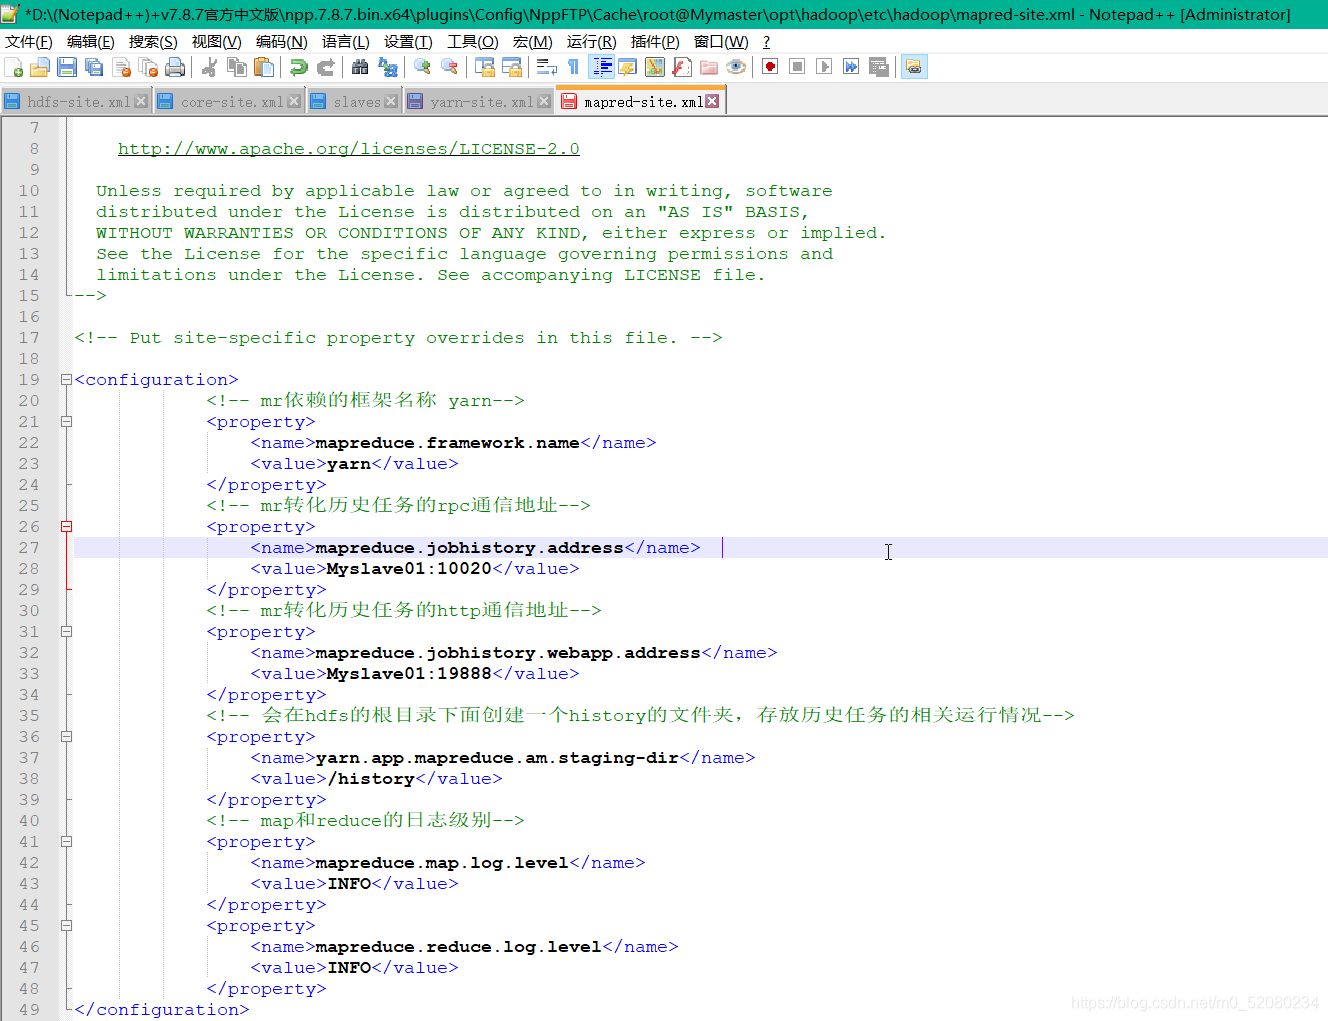Cut selection using scissors icon

tap(209, 67)
